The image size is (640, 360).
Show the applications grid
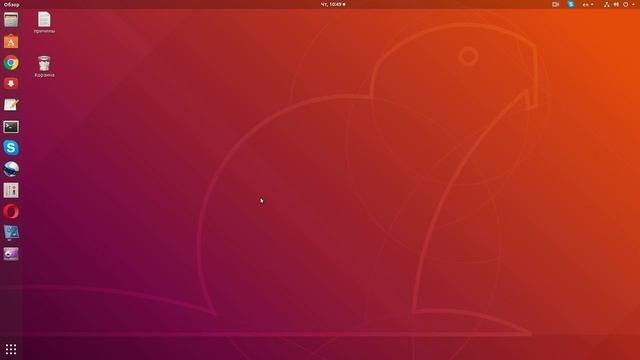pyautogui.click(x=11, y=349)
